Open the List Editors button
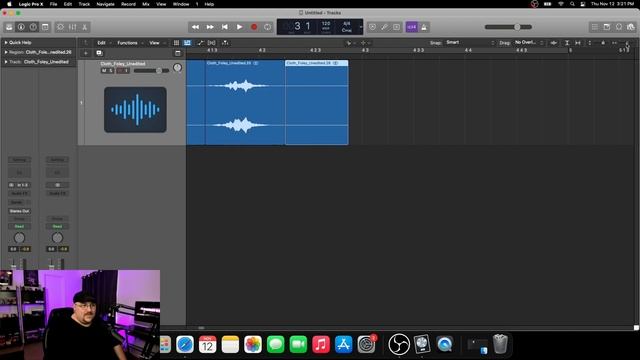Screen dimensions: 640x360 [595, 27]
